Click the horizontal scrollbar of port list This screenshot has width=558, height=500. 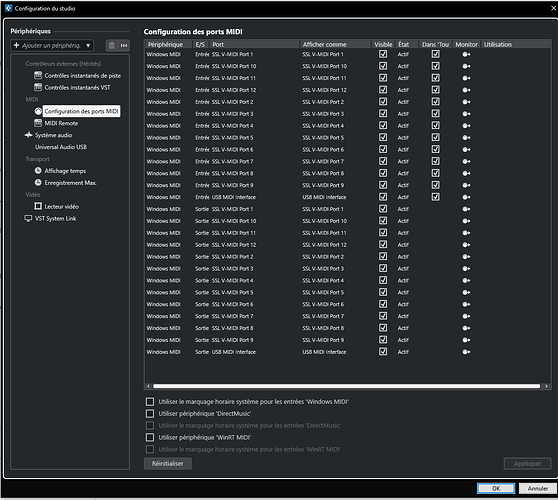point(347,386)
